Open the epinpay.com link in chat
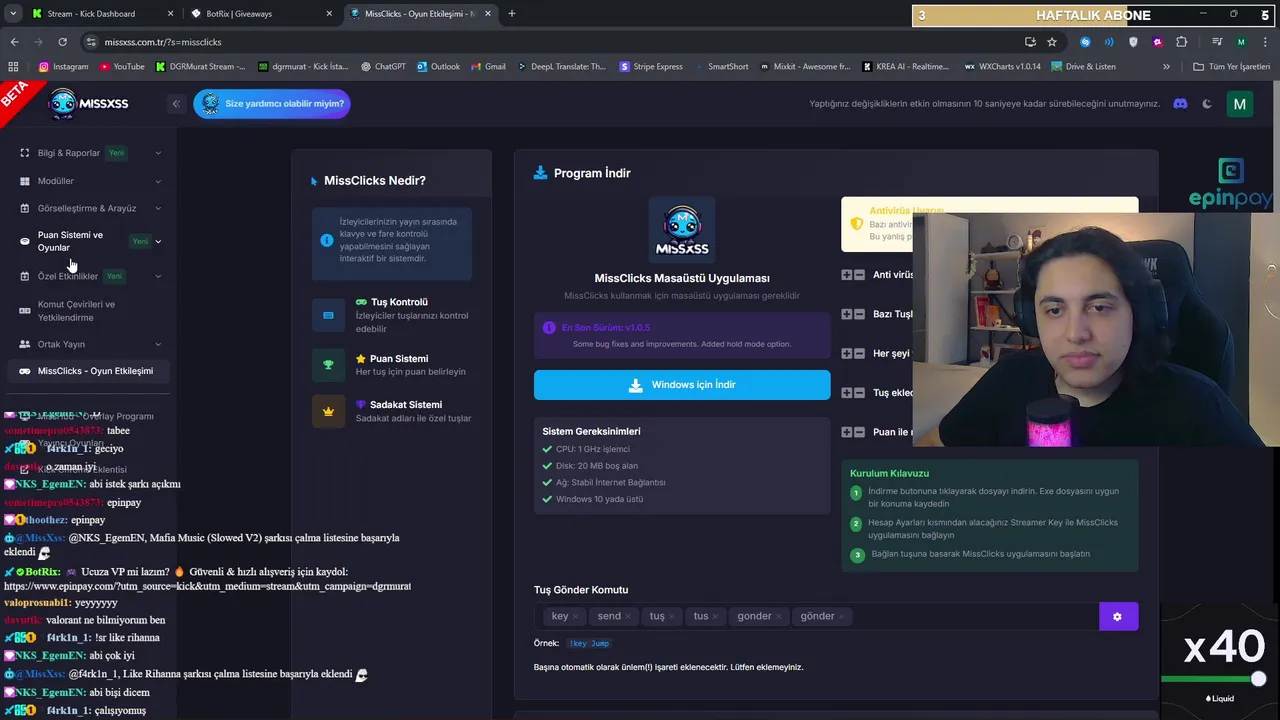The height and width of the screenshot is (720, 1280). [x=207, y=586]
